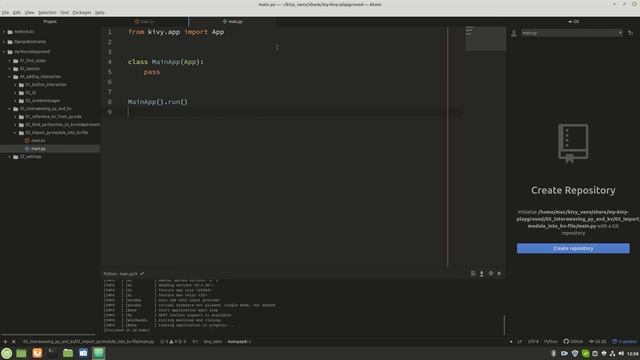This screenshot has width=640, height=360.
Task: Click the icon right of the repository dropdown
Action: tap(631, 33)
